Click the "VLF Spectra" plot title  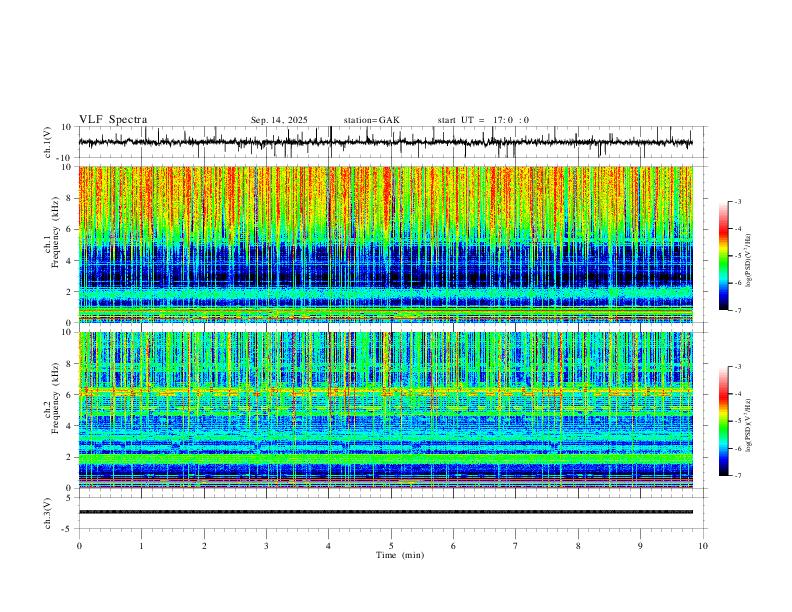click(x=113, y=120)
